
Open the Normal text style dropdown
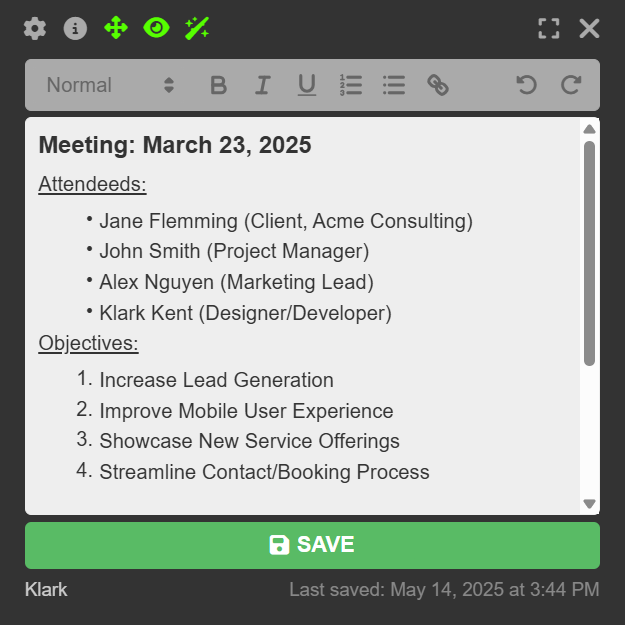click(x=110, y=85)
